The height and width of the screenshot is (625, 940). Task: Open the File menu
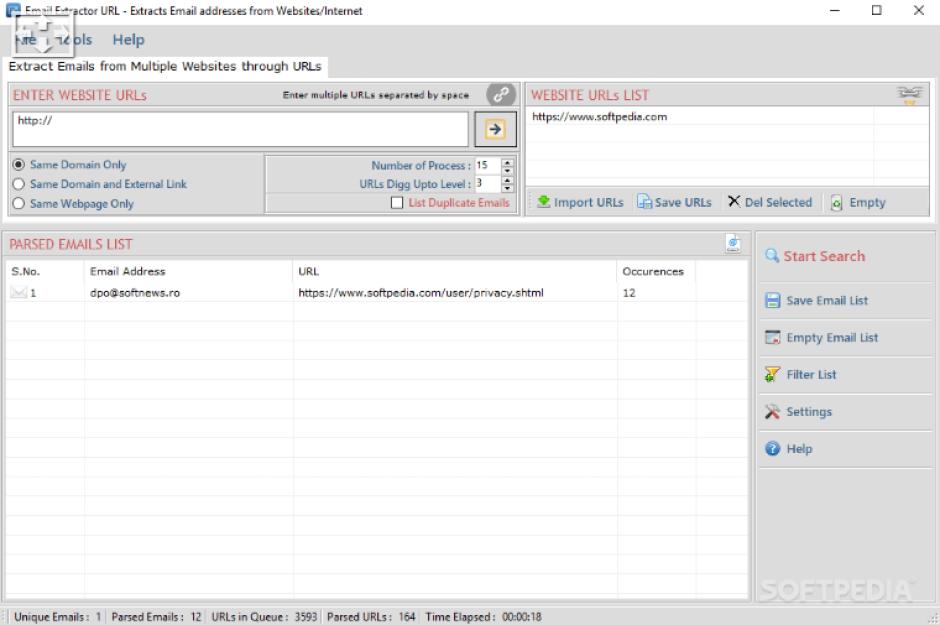coord(26,40)
